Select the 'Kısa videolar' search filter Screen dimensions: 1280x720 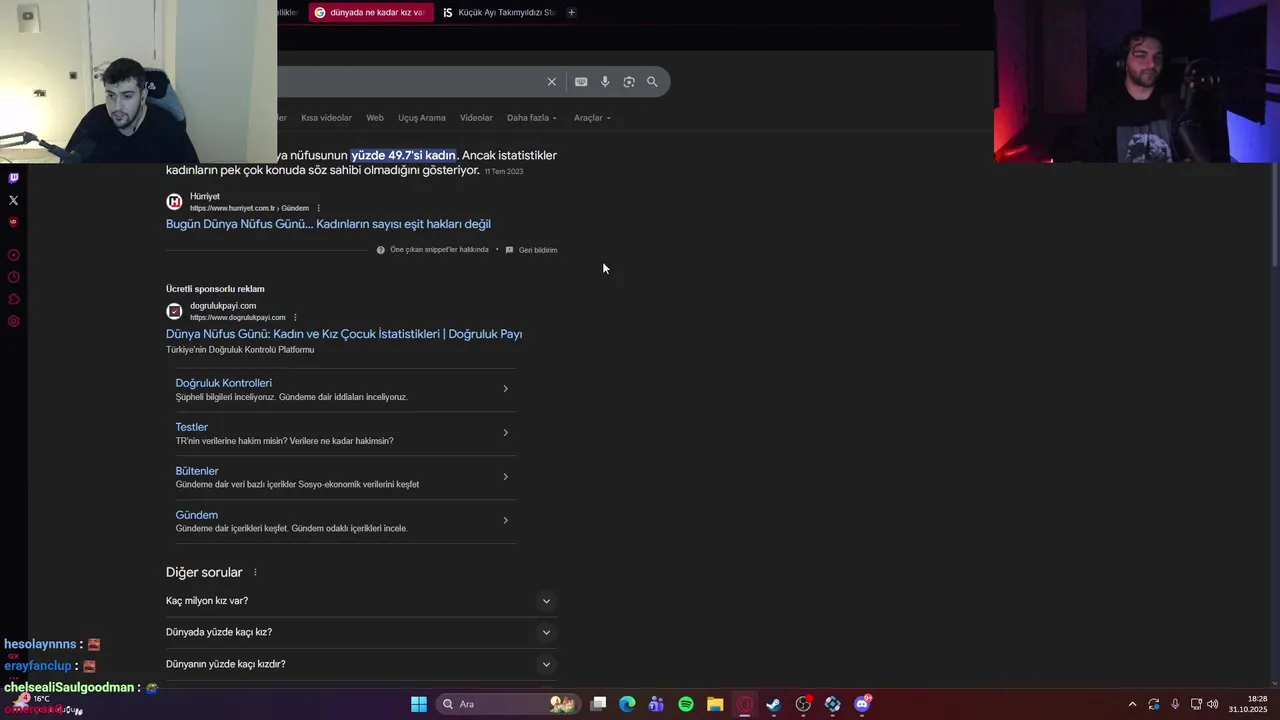tap(326, 118)
